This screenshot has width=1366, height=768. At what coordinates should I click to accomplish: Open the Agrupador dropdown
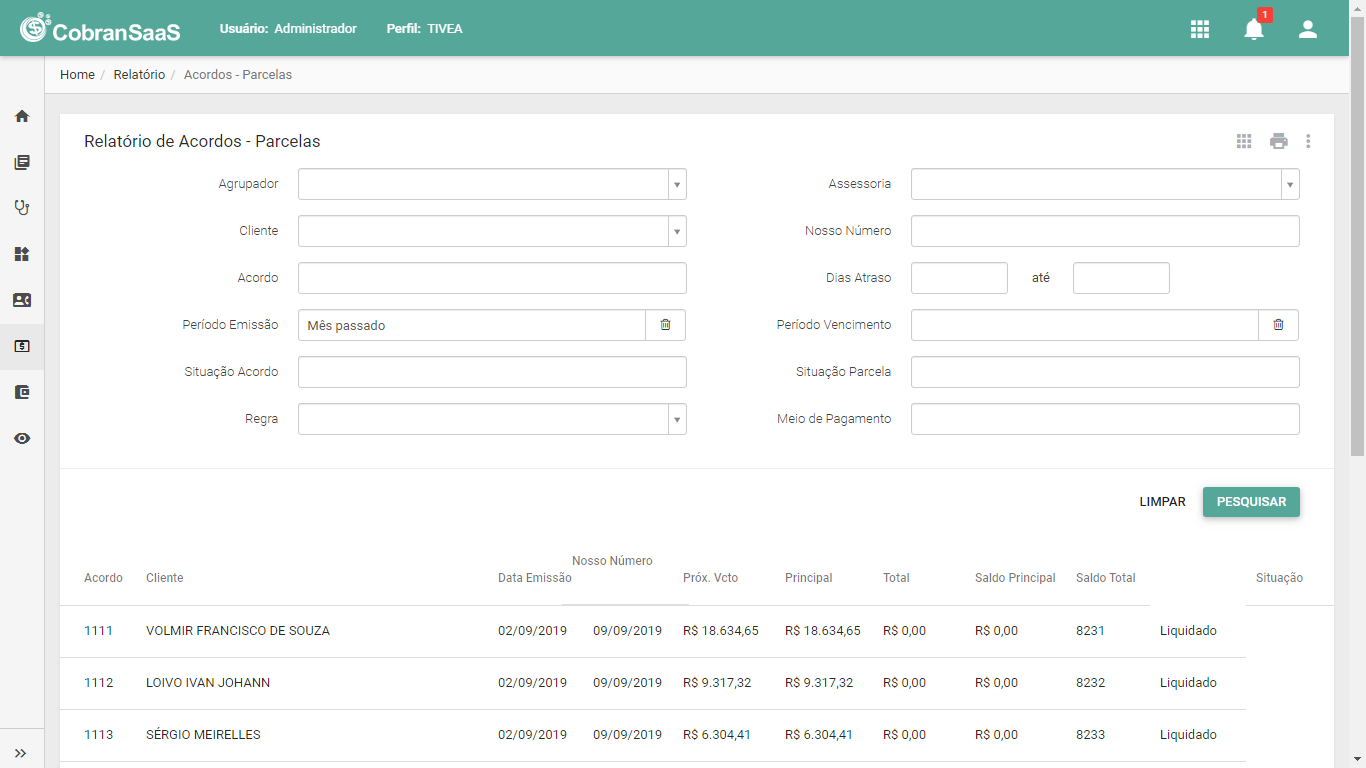pyautogui.click(x=492, y=184)
